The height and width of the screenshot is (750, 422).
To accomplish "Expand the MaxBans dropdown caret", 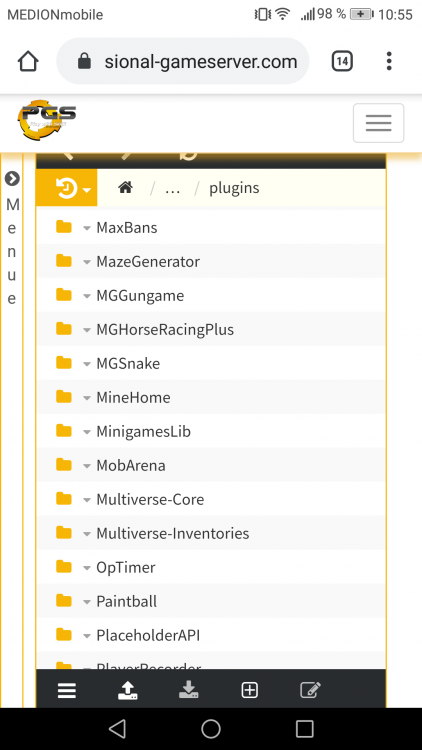I will pyautogui.click(x=87, y=228).
